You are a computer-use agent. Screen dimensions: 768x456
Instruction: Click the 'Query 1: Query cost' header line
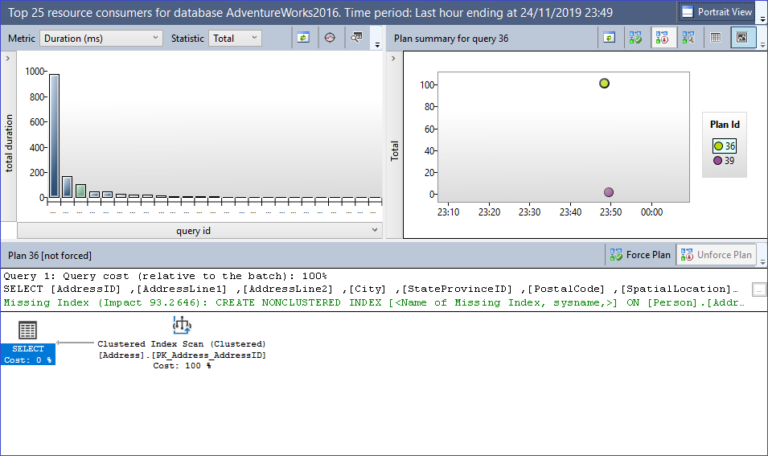165,276
